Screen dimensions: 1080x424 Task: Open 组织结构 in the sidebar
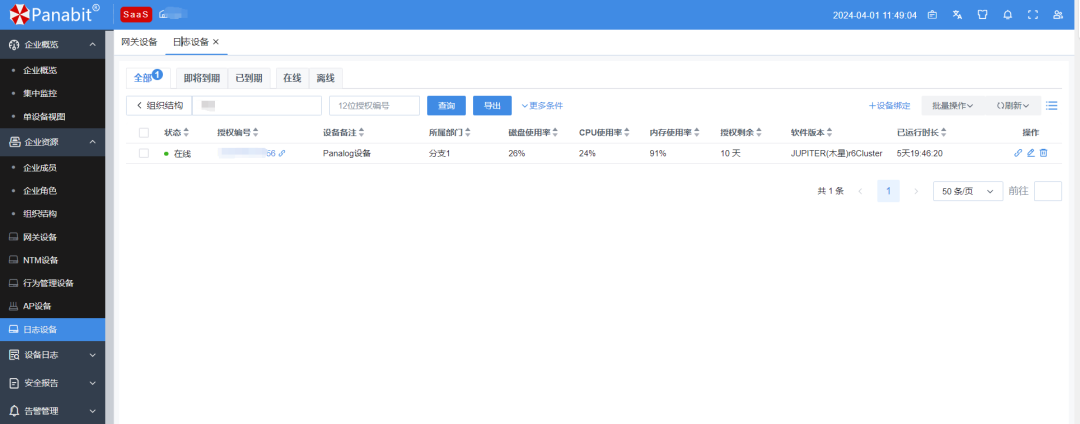(52, 214)
